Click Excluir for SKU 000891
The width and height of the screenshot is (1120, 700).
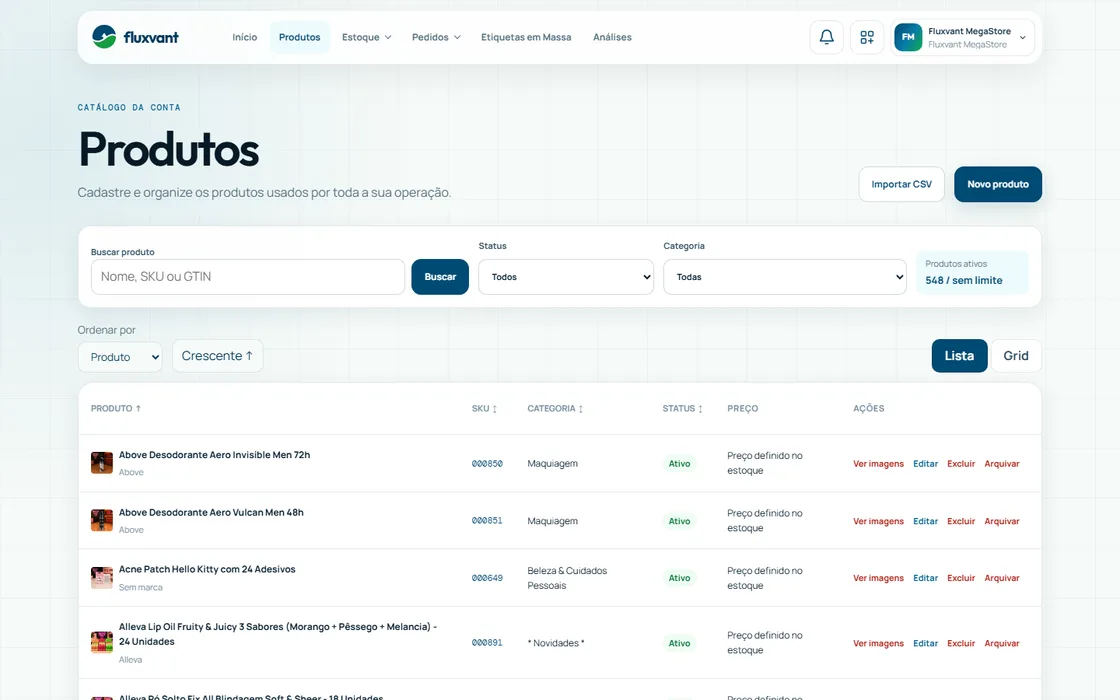tap(961, 644)
